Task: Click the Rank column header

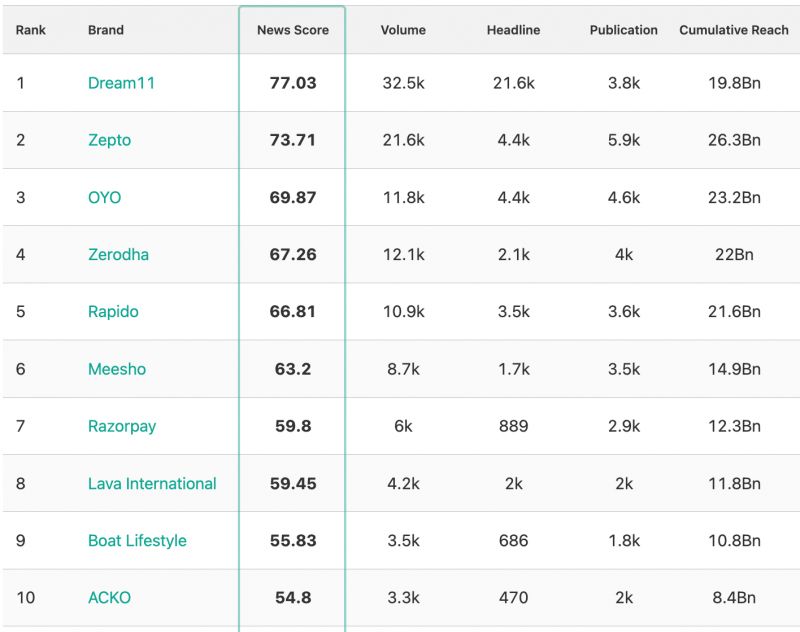Action: 31,30
